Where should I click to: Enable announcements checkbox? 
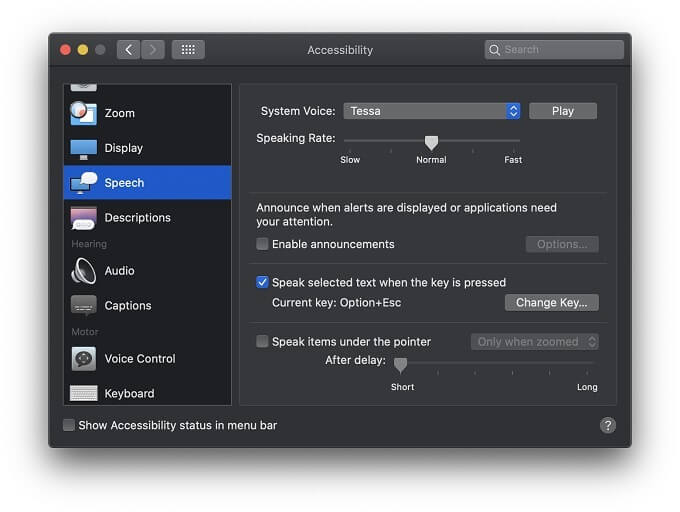pyautogui.click(x=263, y=244)
